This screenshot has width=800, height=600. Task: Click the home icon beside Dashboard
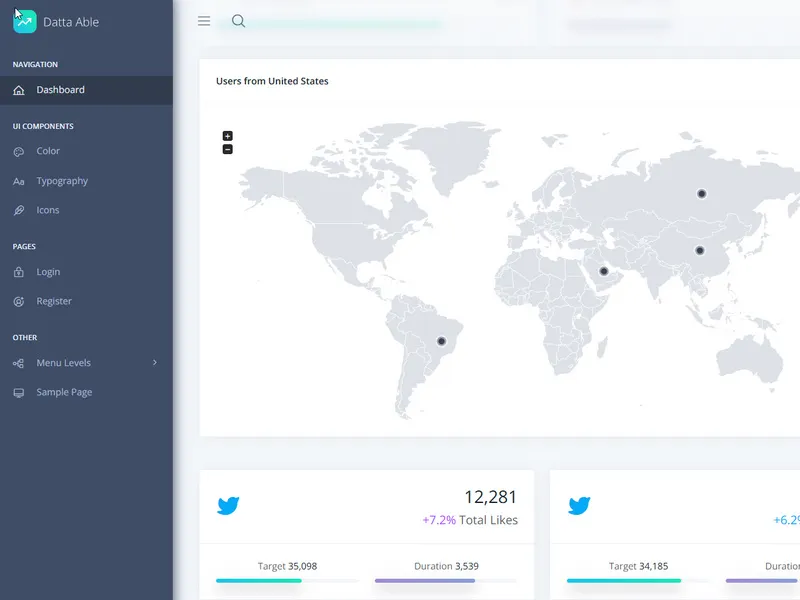(18, 89)
